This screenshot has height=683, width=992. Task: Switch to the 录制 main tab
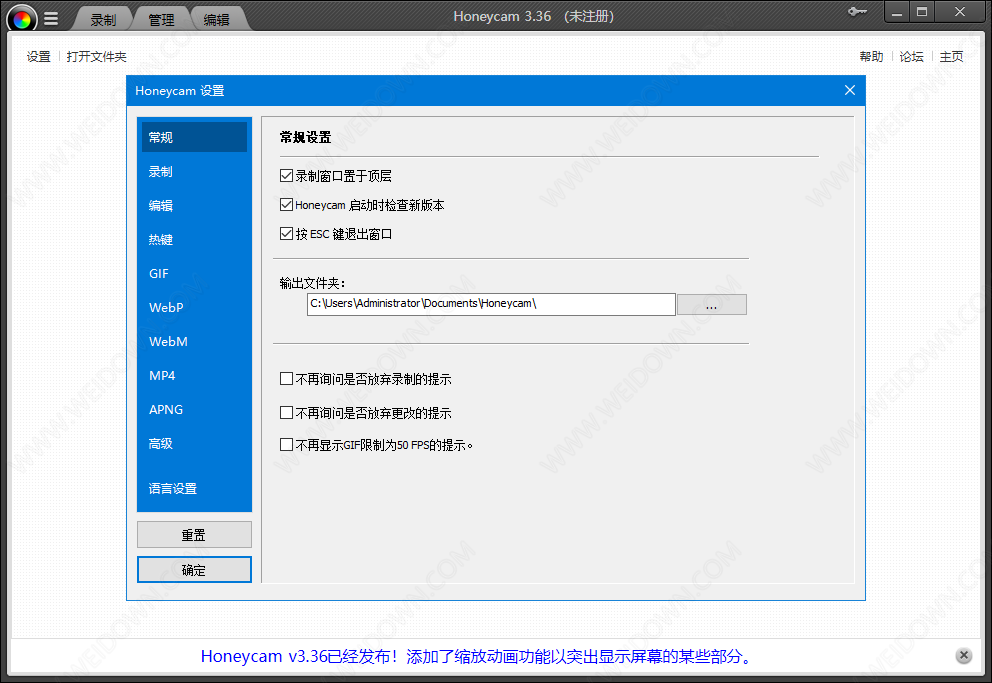103,20
